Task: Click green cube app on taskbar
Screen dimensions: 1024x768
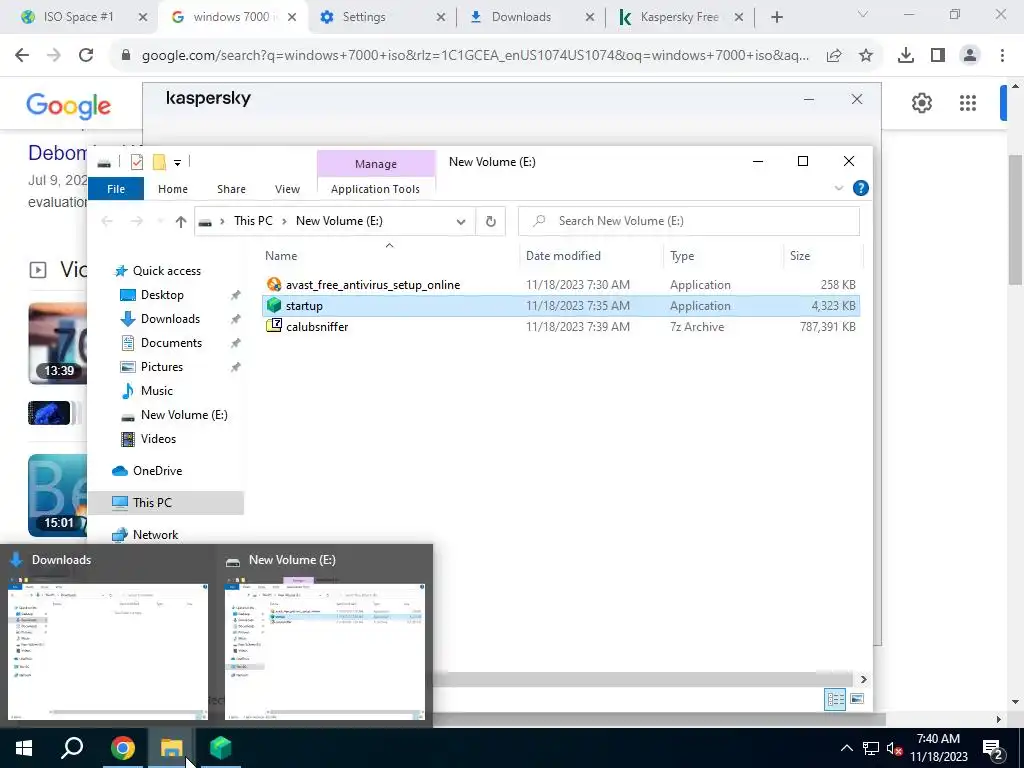Action: coord(221,748)
